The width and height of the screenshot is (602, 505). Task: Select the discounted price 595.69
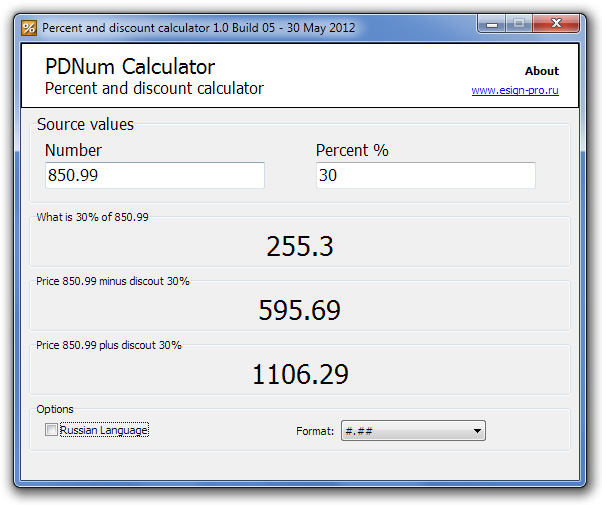coord(300,310)
